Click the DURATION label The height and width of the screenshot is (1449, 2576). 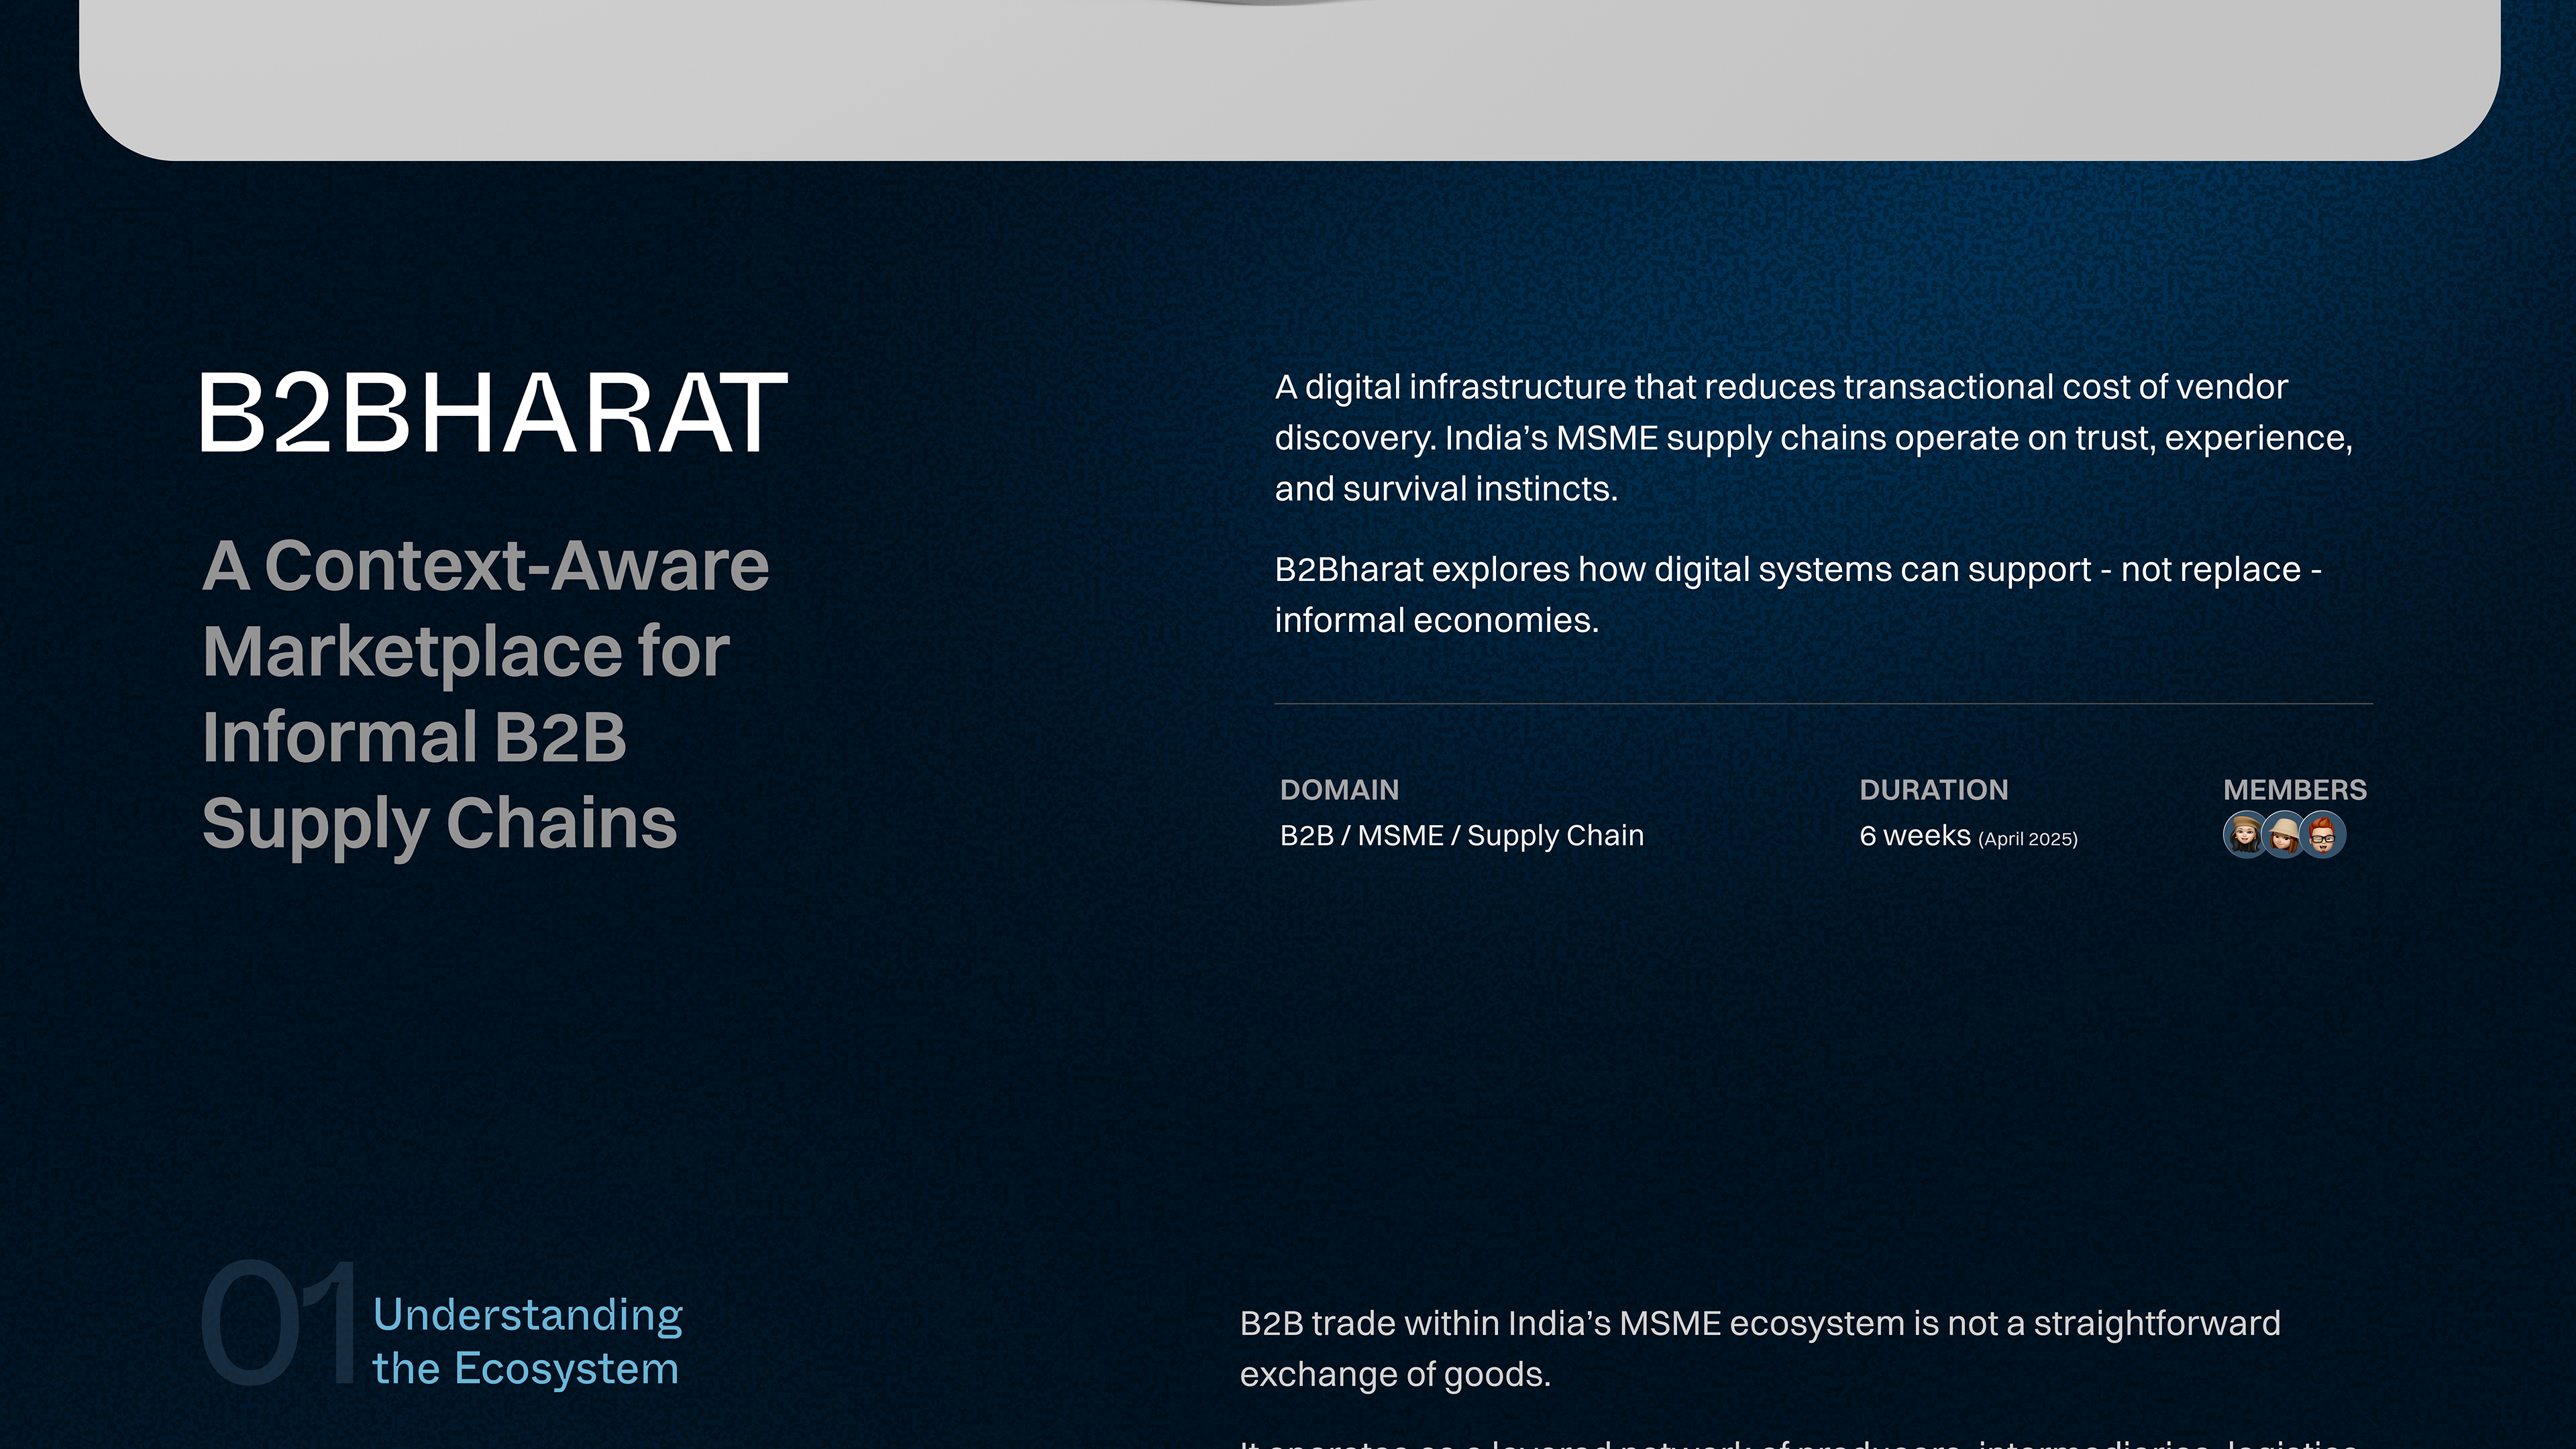1933,790
